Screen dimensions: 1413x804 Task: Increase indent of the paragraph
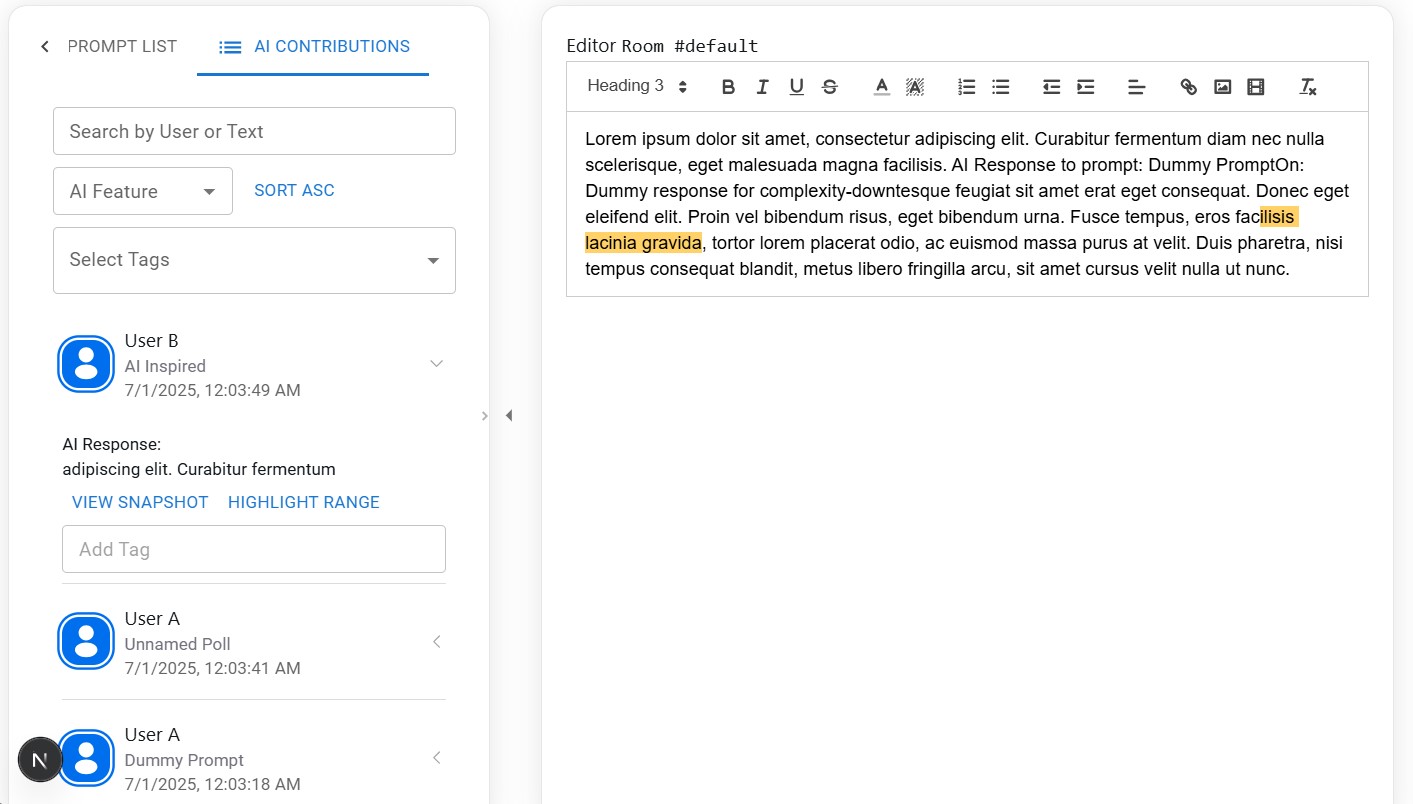click(1085, 87)
